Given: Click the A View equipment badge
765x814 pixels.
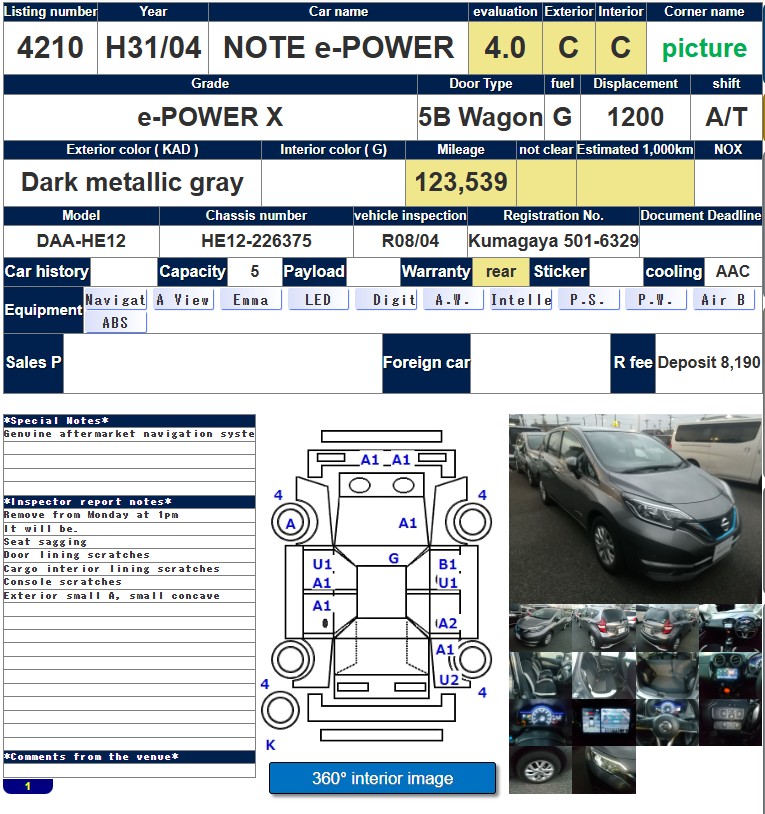Looking at the screenshot, I should click(183, 300).
